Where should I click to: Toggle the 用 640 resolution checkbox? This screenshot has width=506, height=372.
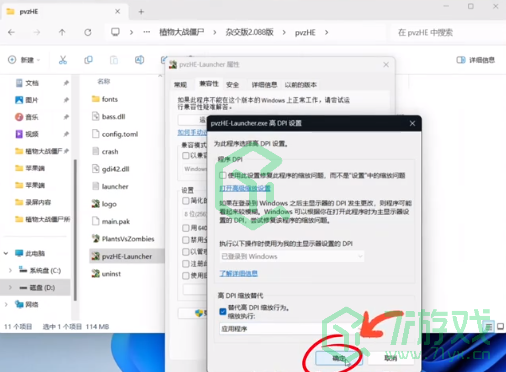(x=186, y=228)
